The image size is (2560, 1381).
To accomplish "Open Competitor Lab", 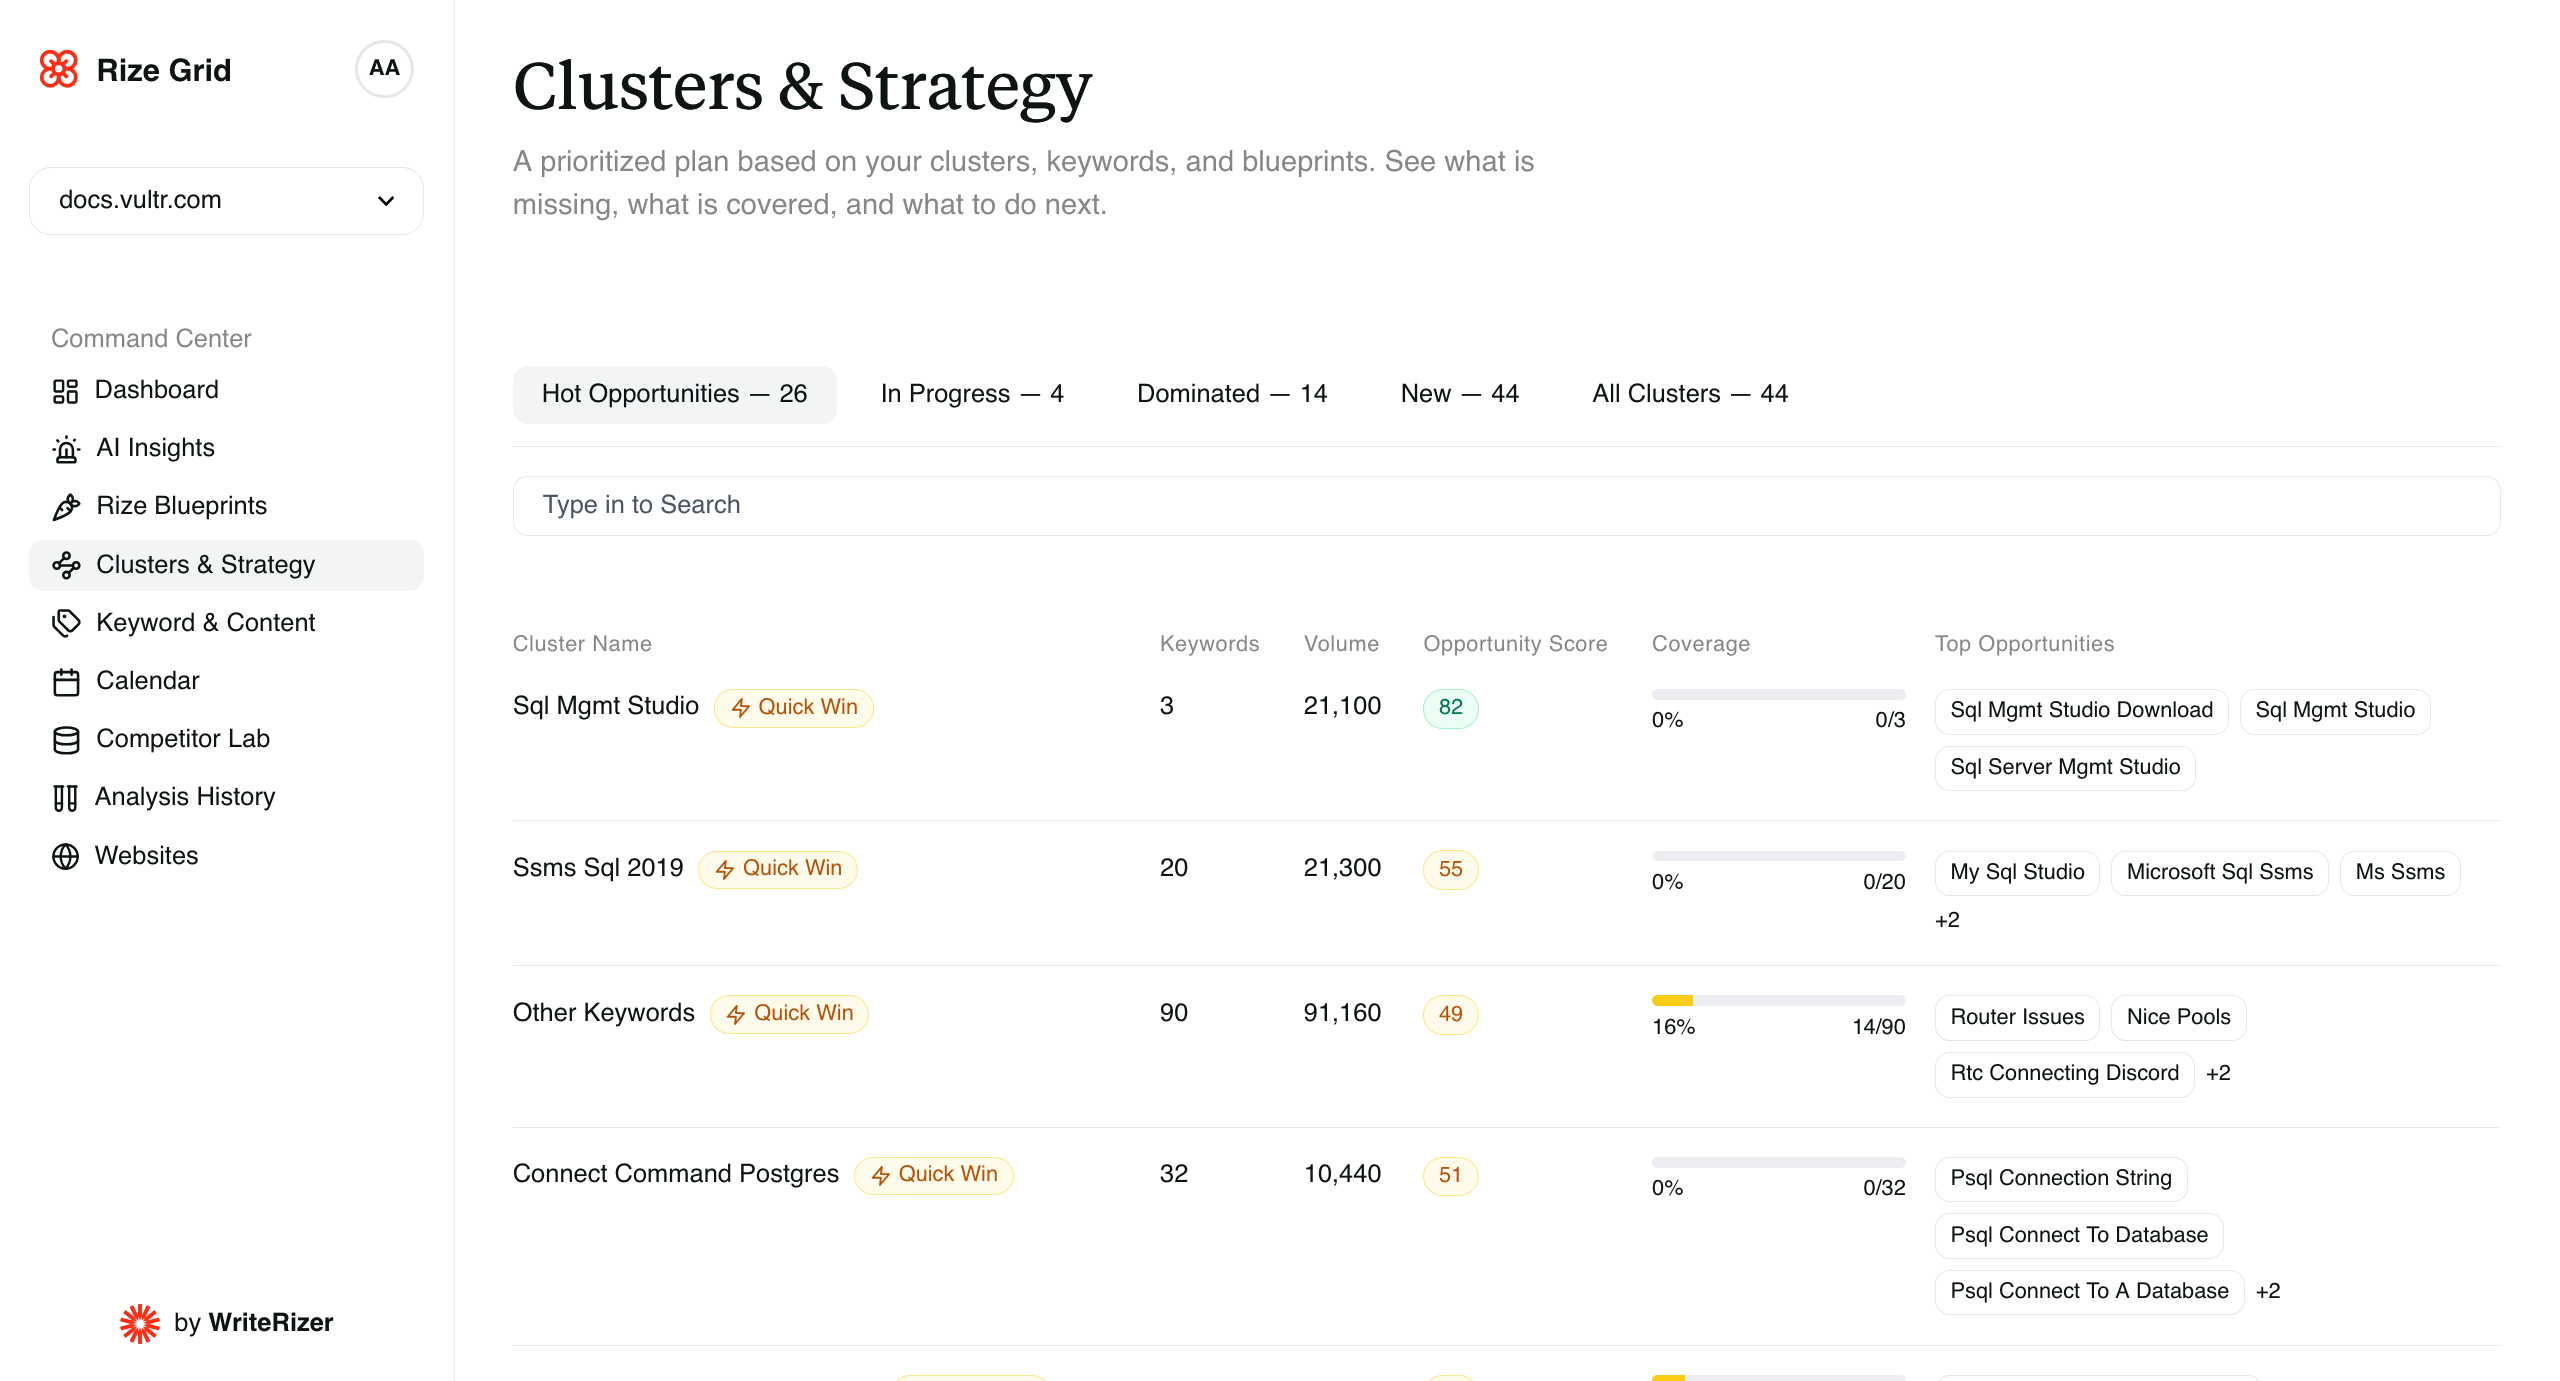I will 183,739.
